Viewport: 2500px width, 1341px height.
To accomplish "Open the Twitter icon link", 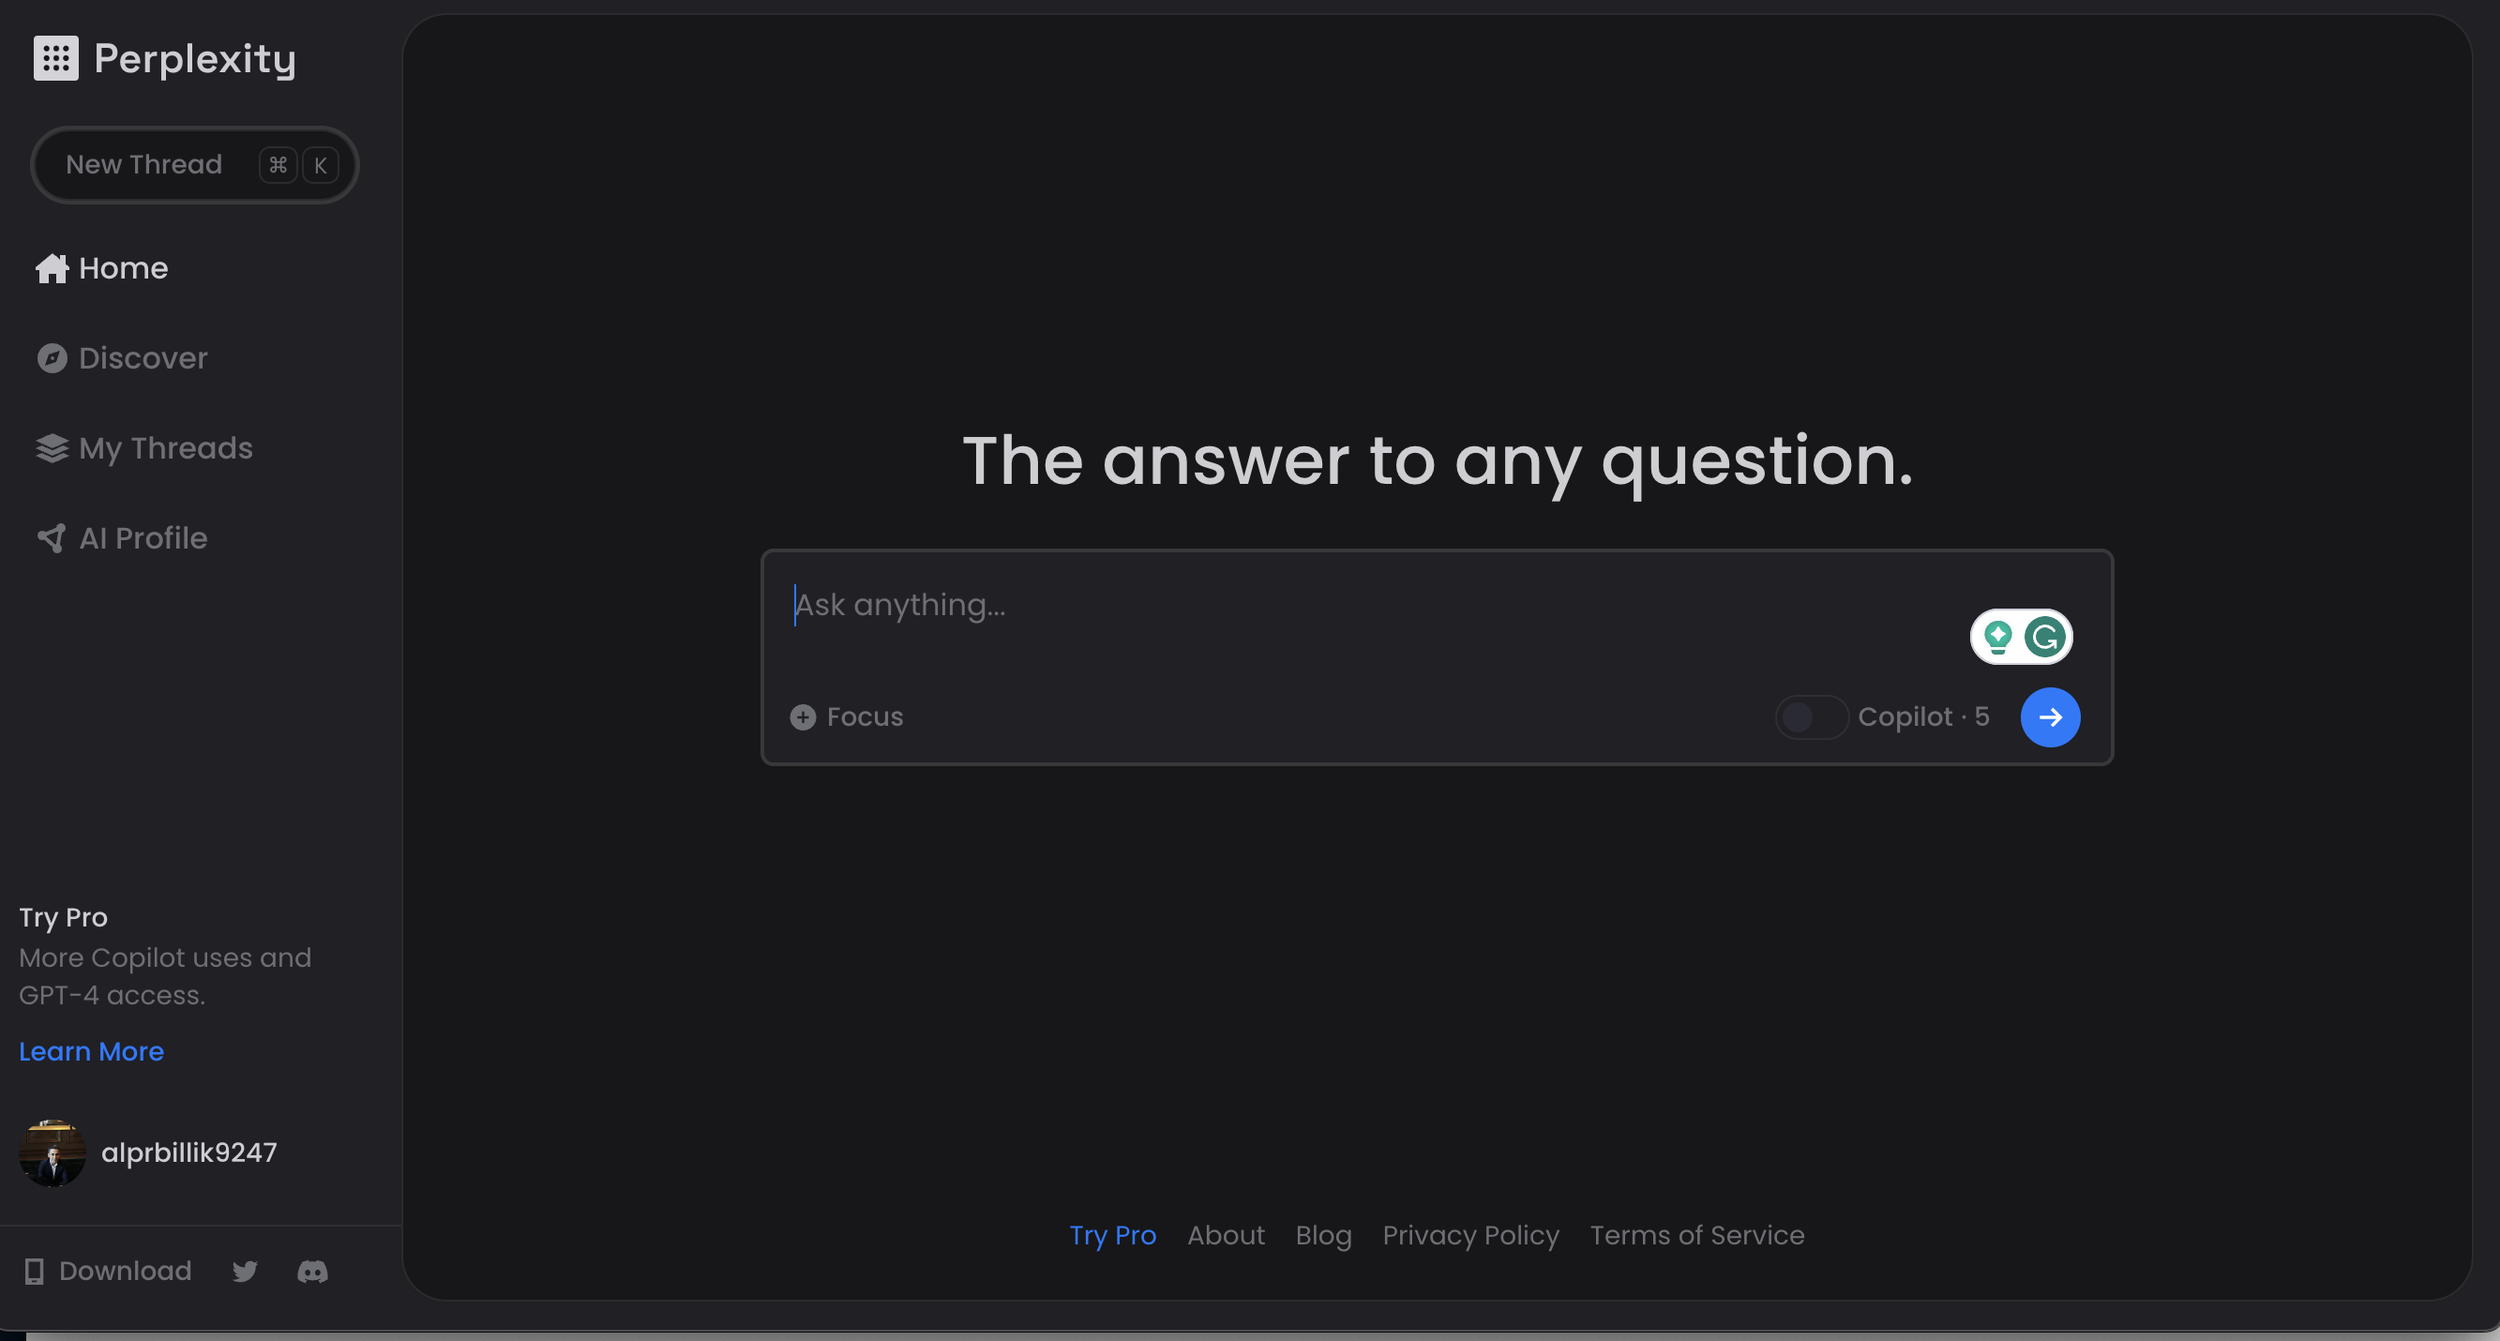I will [245, 1271].
